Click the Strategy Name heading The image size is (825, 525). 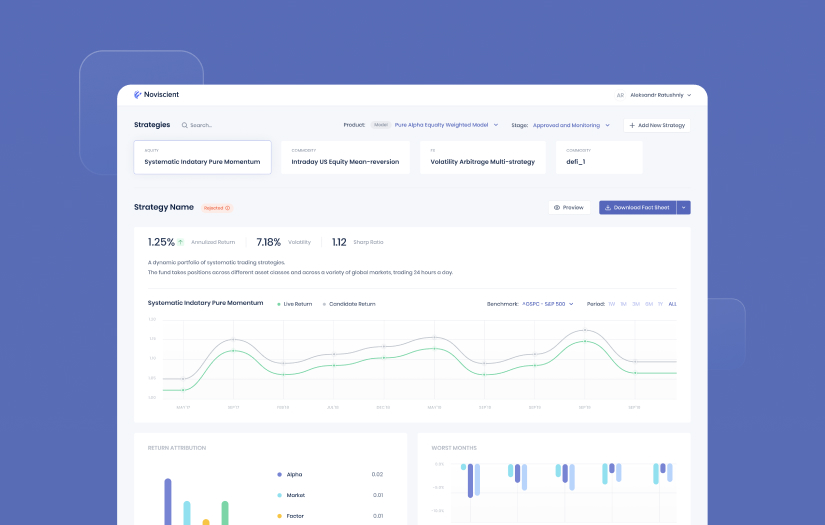tap(164, 207)
